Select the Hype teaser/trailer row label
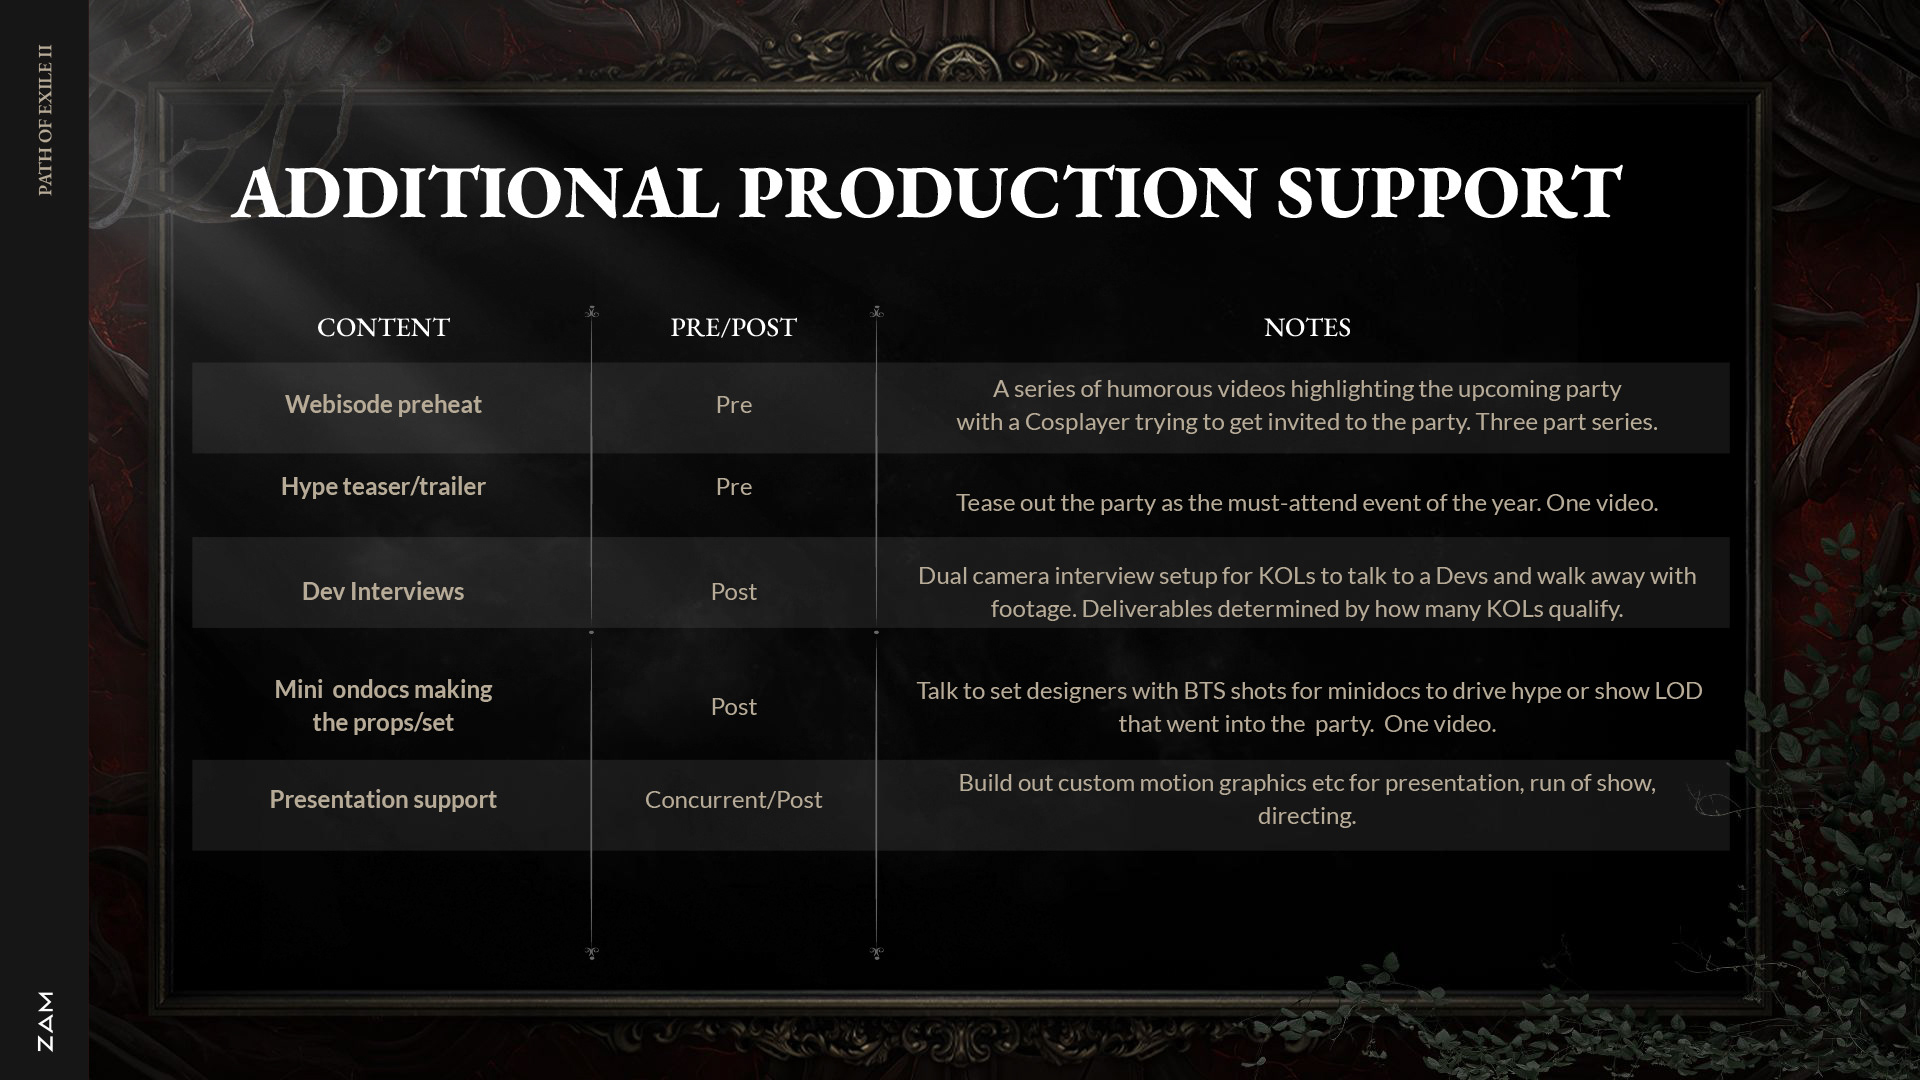This screenshot has height=1080, width=1920. 383,486
